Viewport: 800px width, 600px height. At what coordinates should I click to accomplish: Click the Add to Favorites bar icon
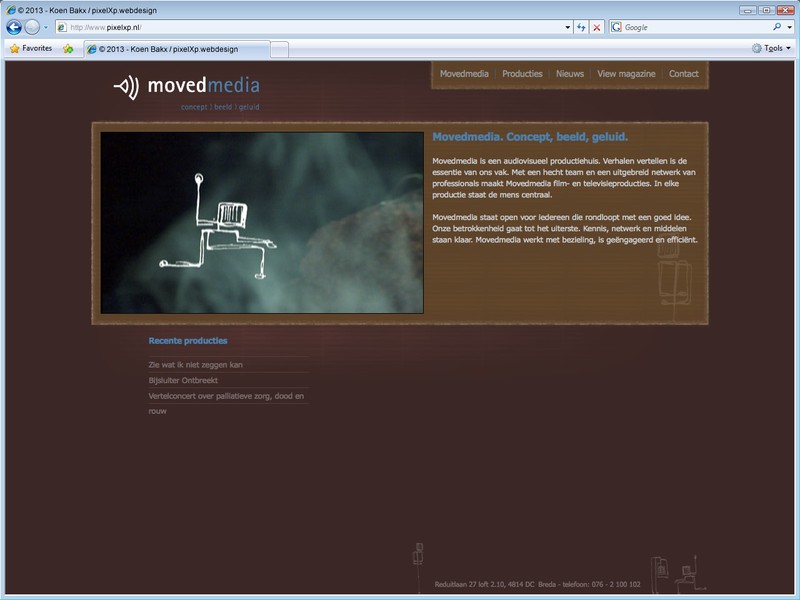68,48
